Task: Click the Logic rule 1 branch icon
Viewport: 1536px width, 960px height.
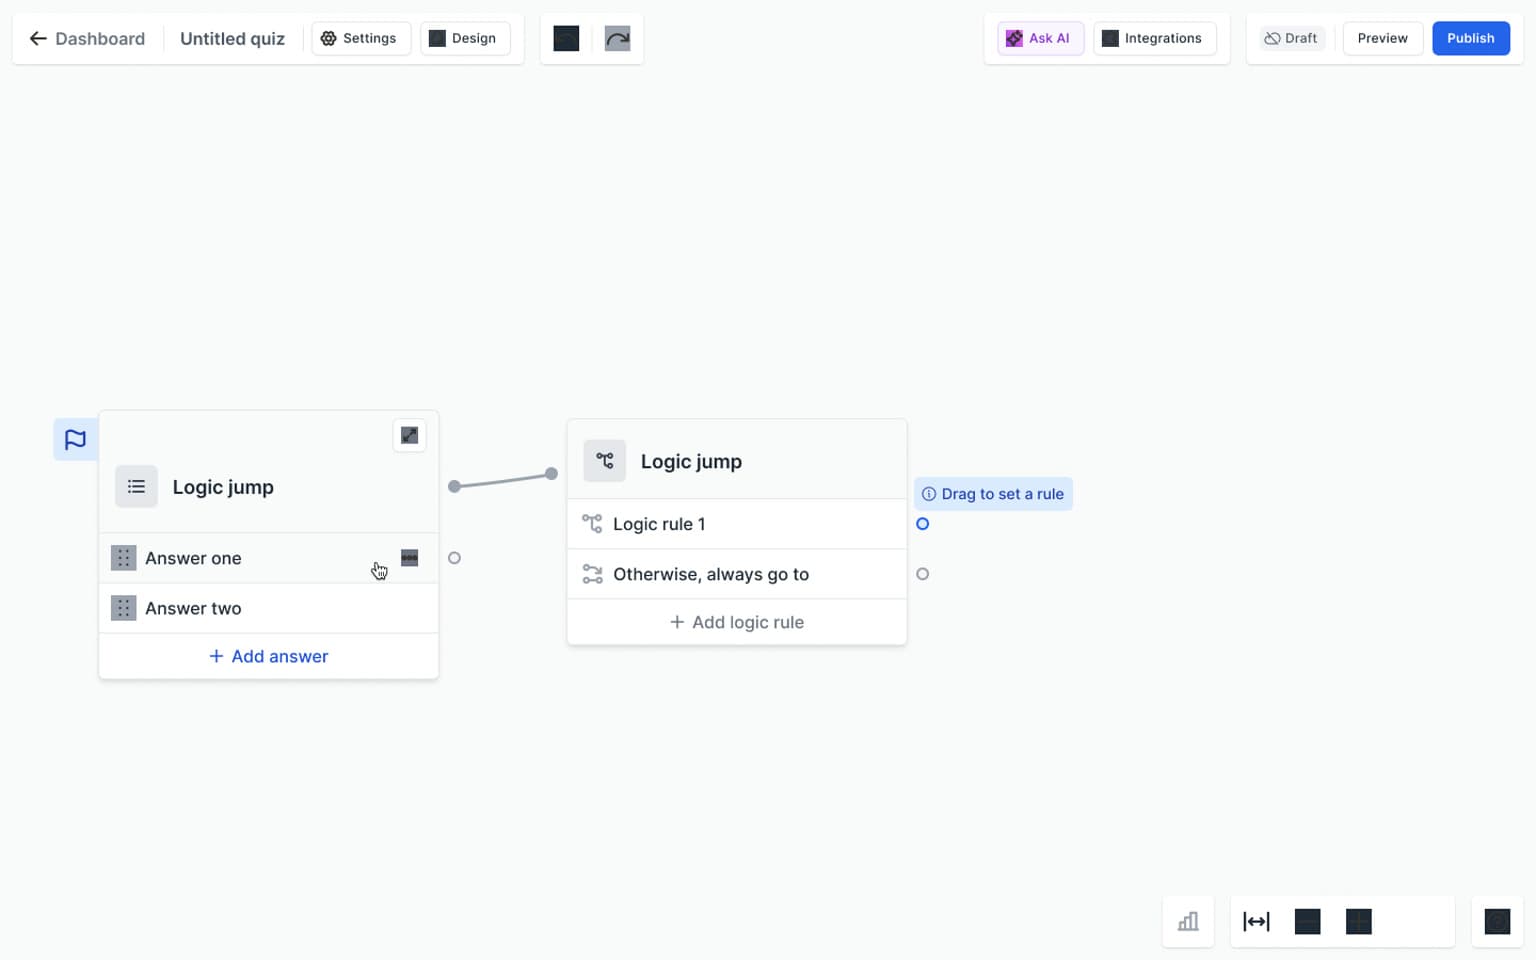Action: tap(592, 524)
